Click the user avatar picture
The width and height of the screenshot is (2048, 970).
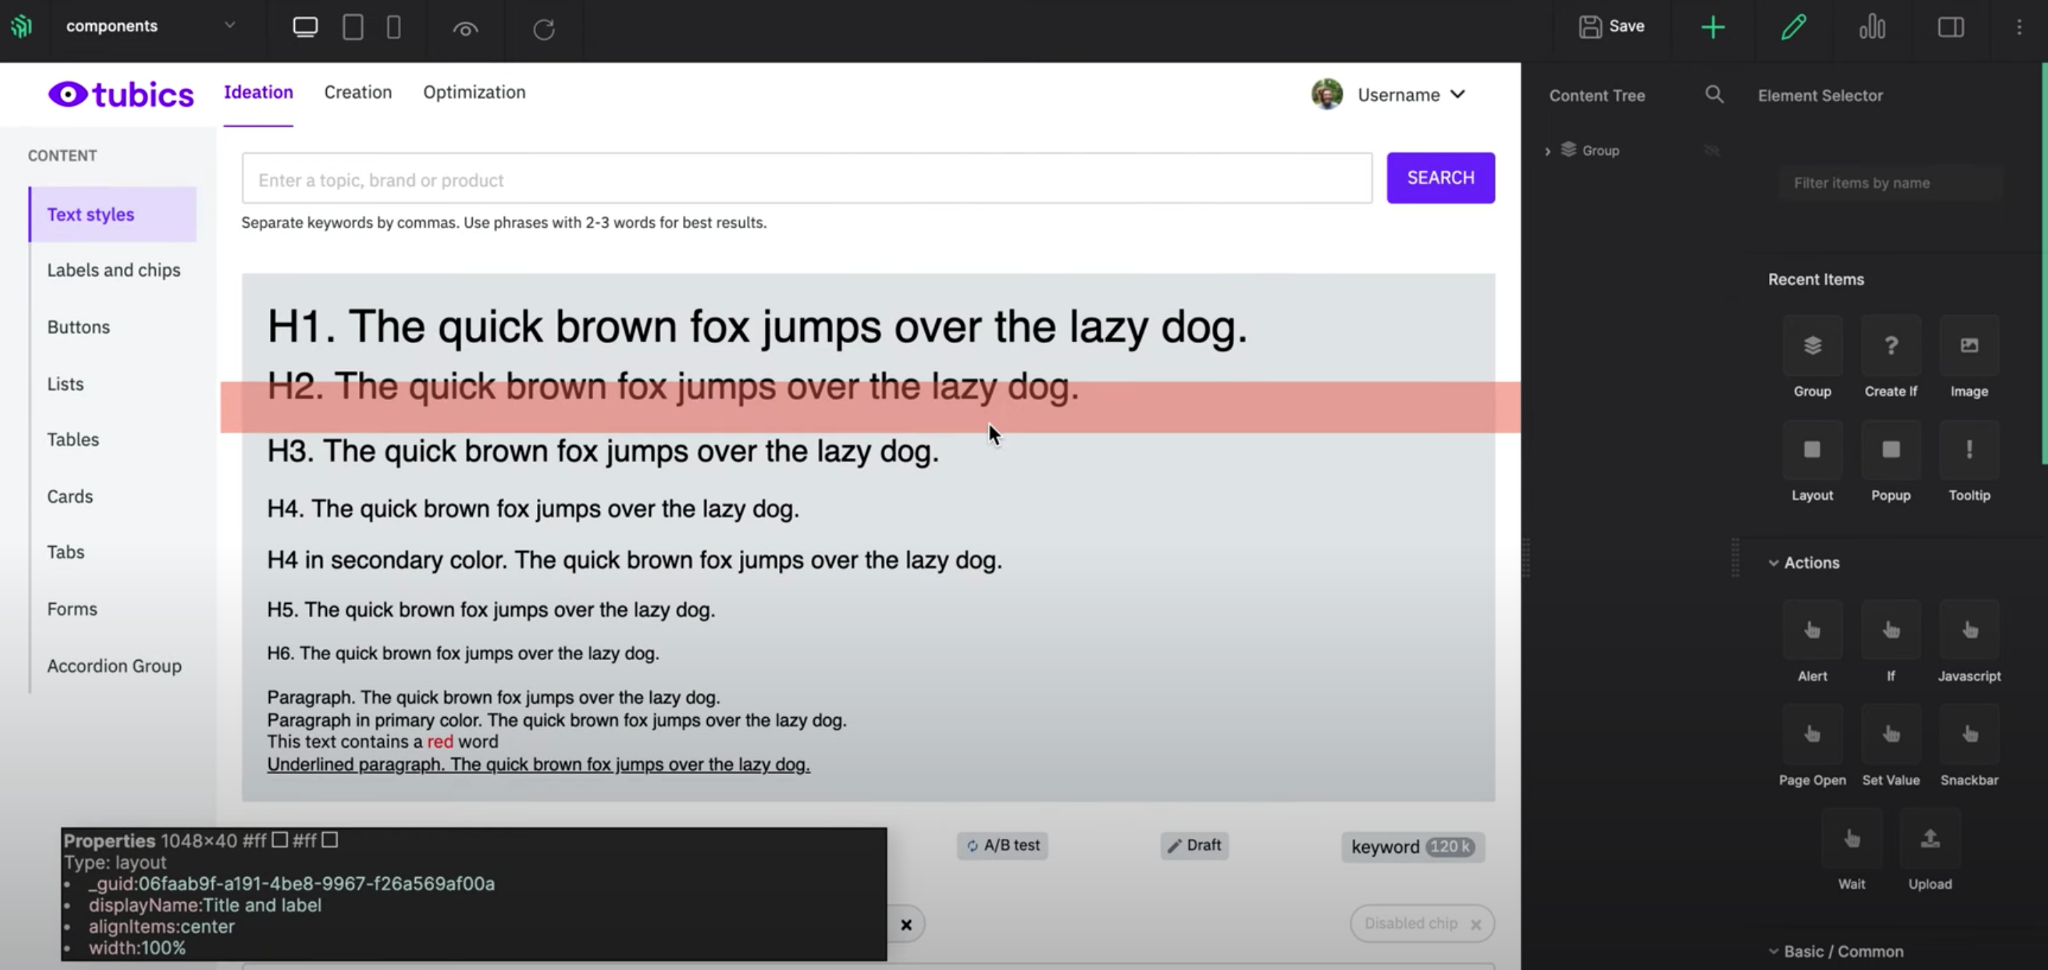click(1327, 94)
